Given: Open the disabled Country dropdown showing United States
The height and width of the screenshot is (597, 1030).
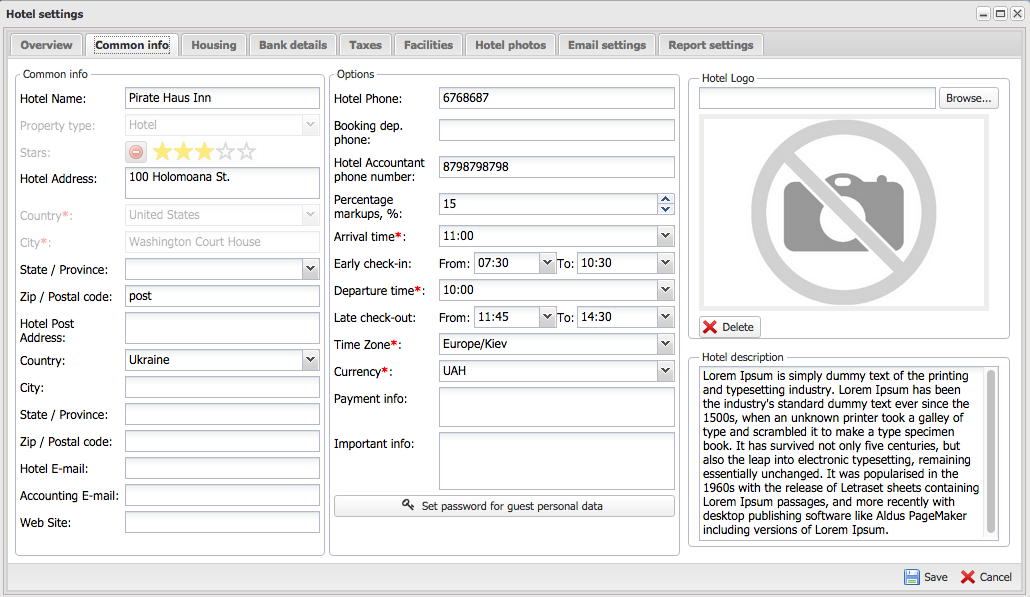Looking at the screenshot, I should [311, 215].
